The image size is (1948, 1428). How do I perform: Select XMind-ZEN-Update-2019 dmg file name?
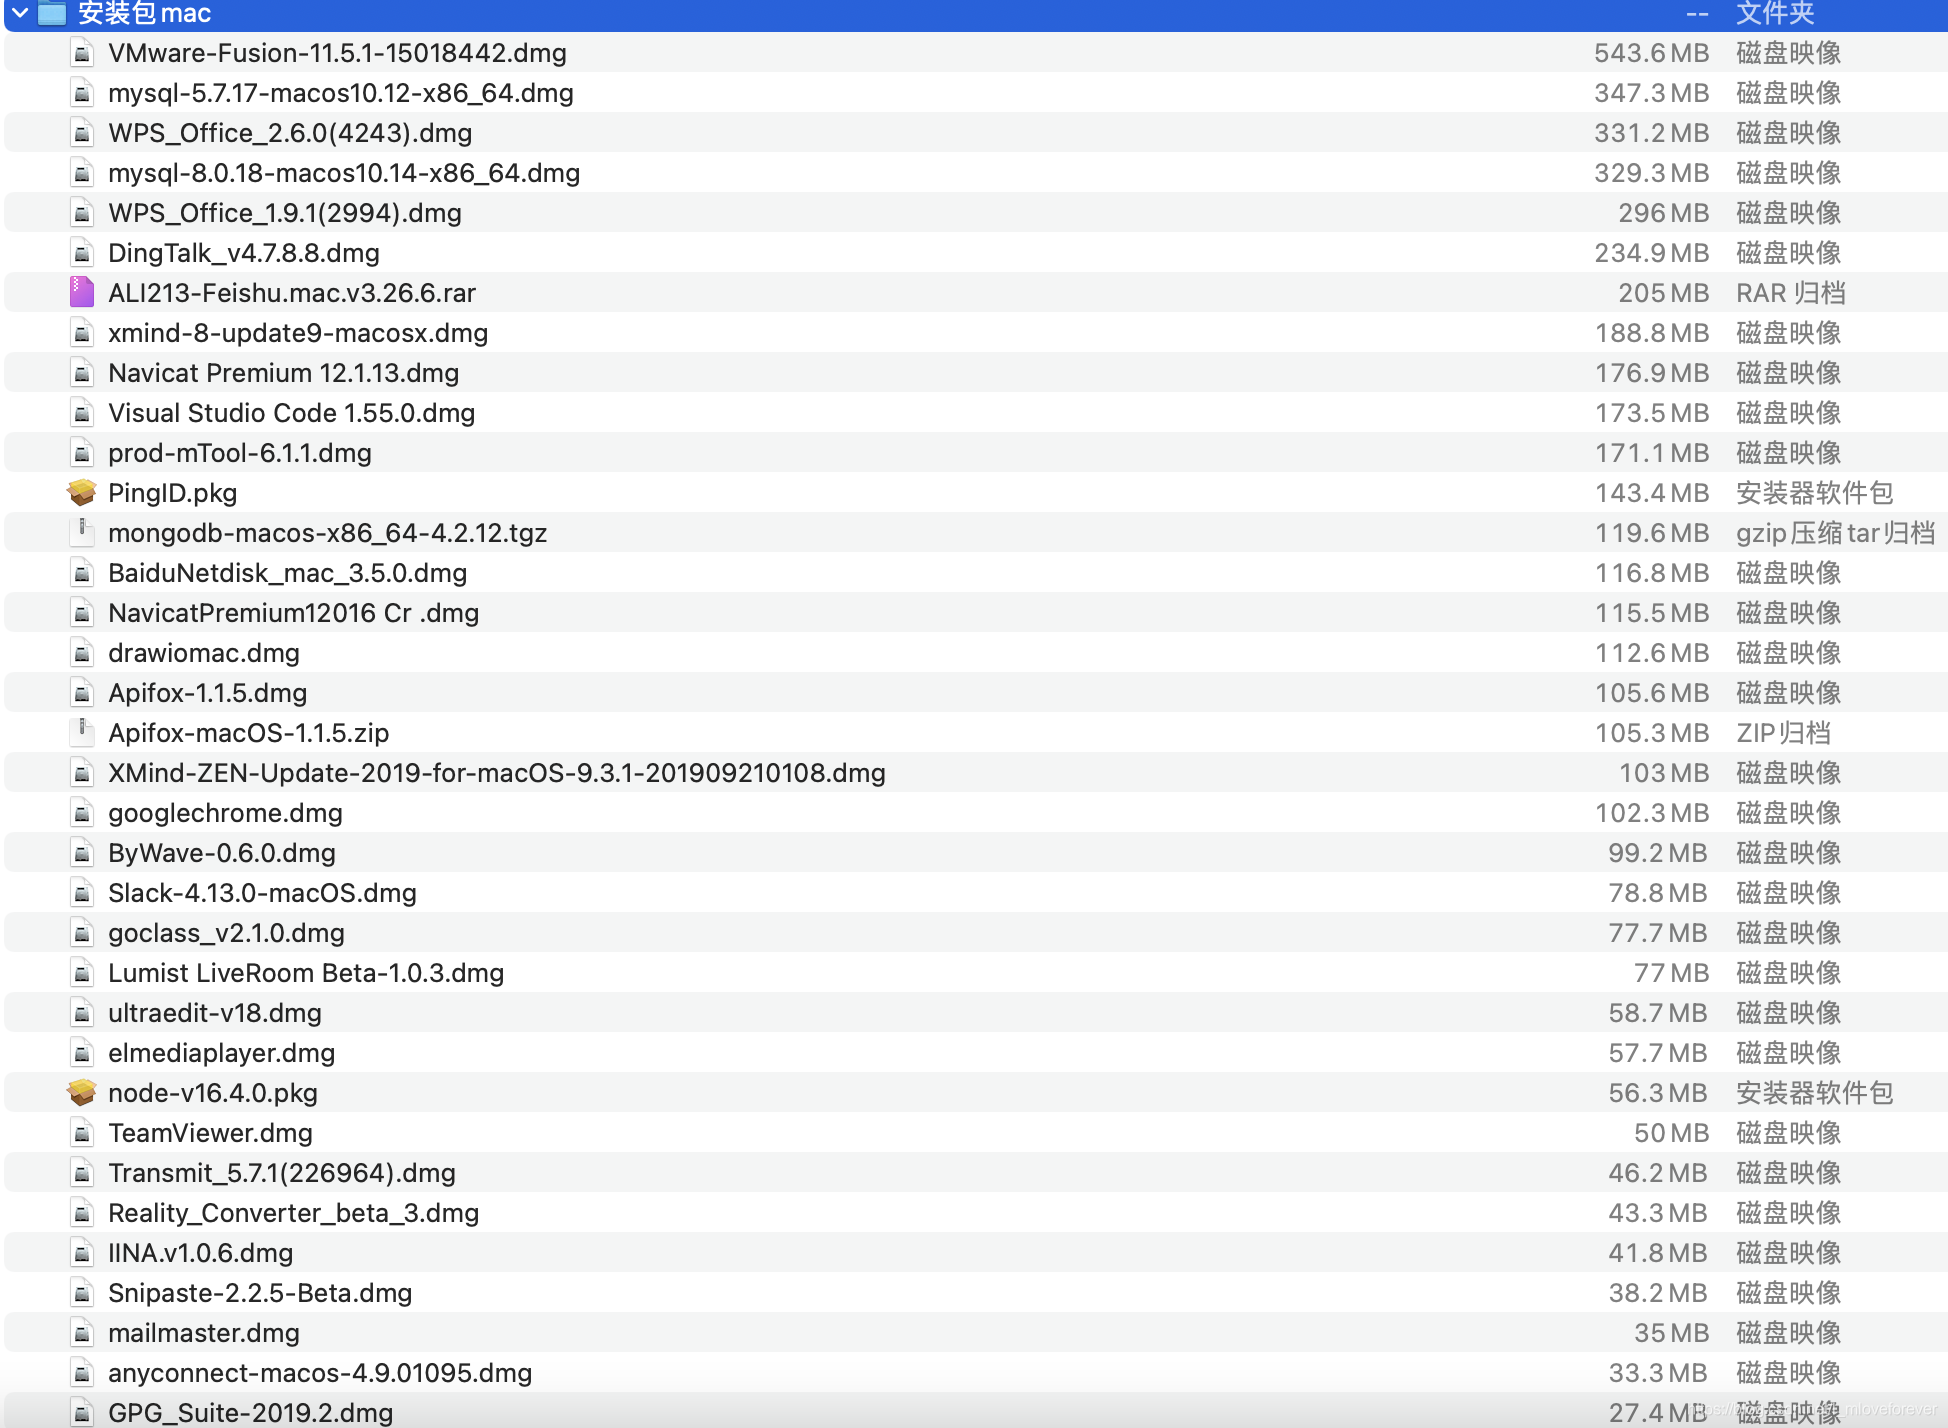coord(496,773)
